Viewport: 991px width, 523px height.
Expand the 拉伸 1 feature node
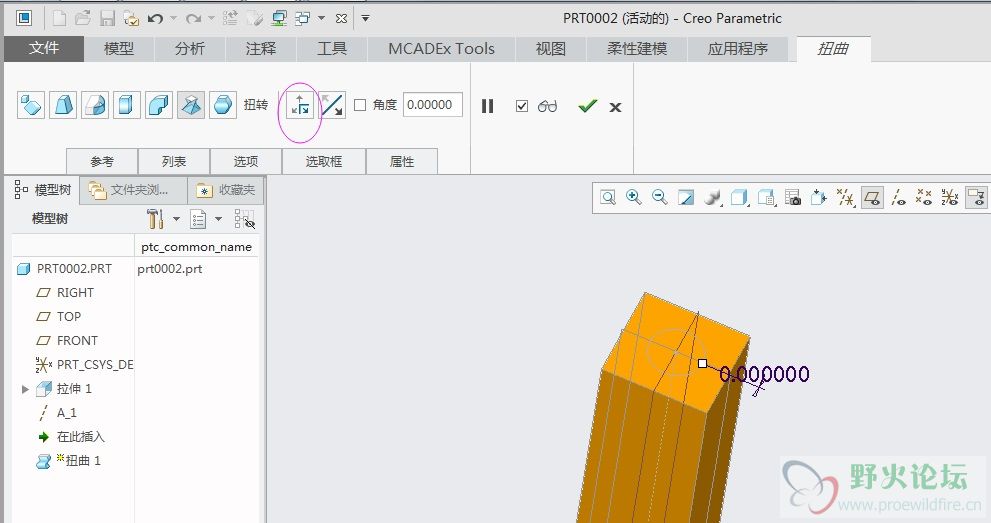pos(25,389)
